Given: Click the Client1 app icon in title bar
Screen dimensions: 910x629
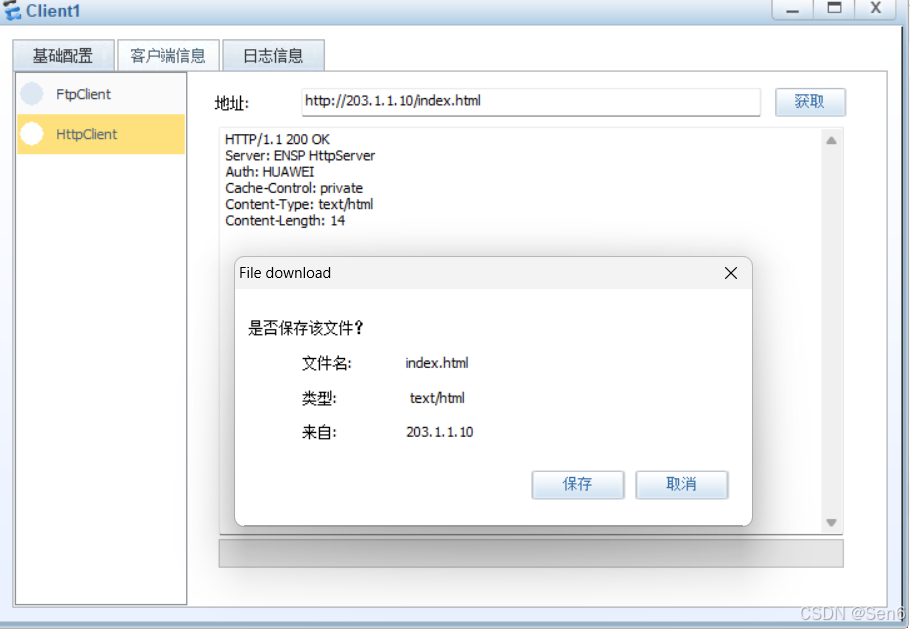Looking at the screenshot, I should (x=12, y=10).
